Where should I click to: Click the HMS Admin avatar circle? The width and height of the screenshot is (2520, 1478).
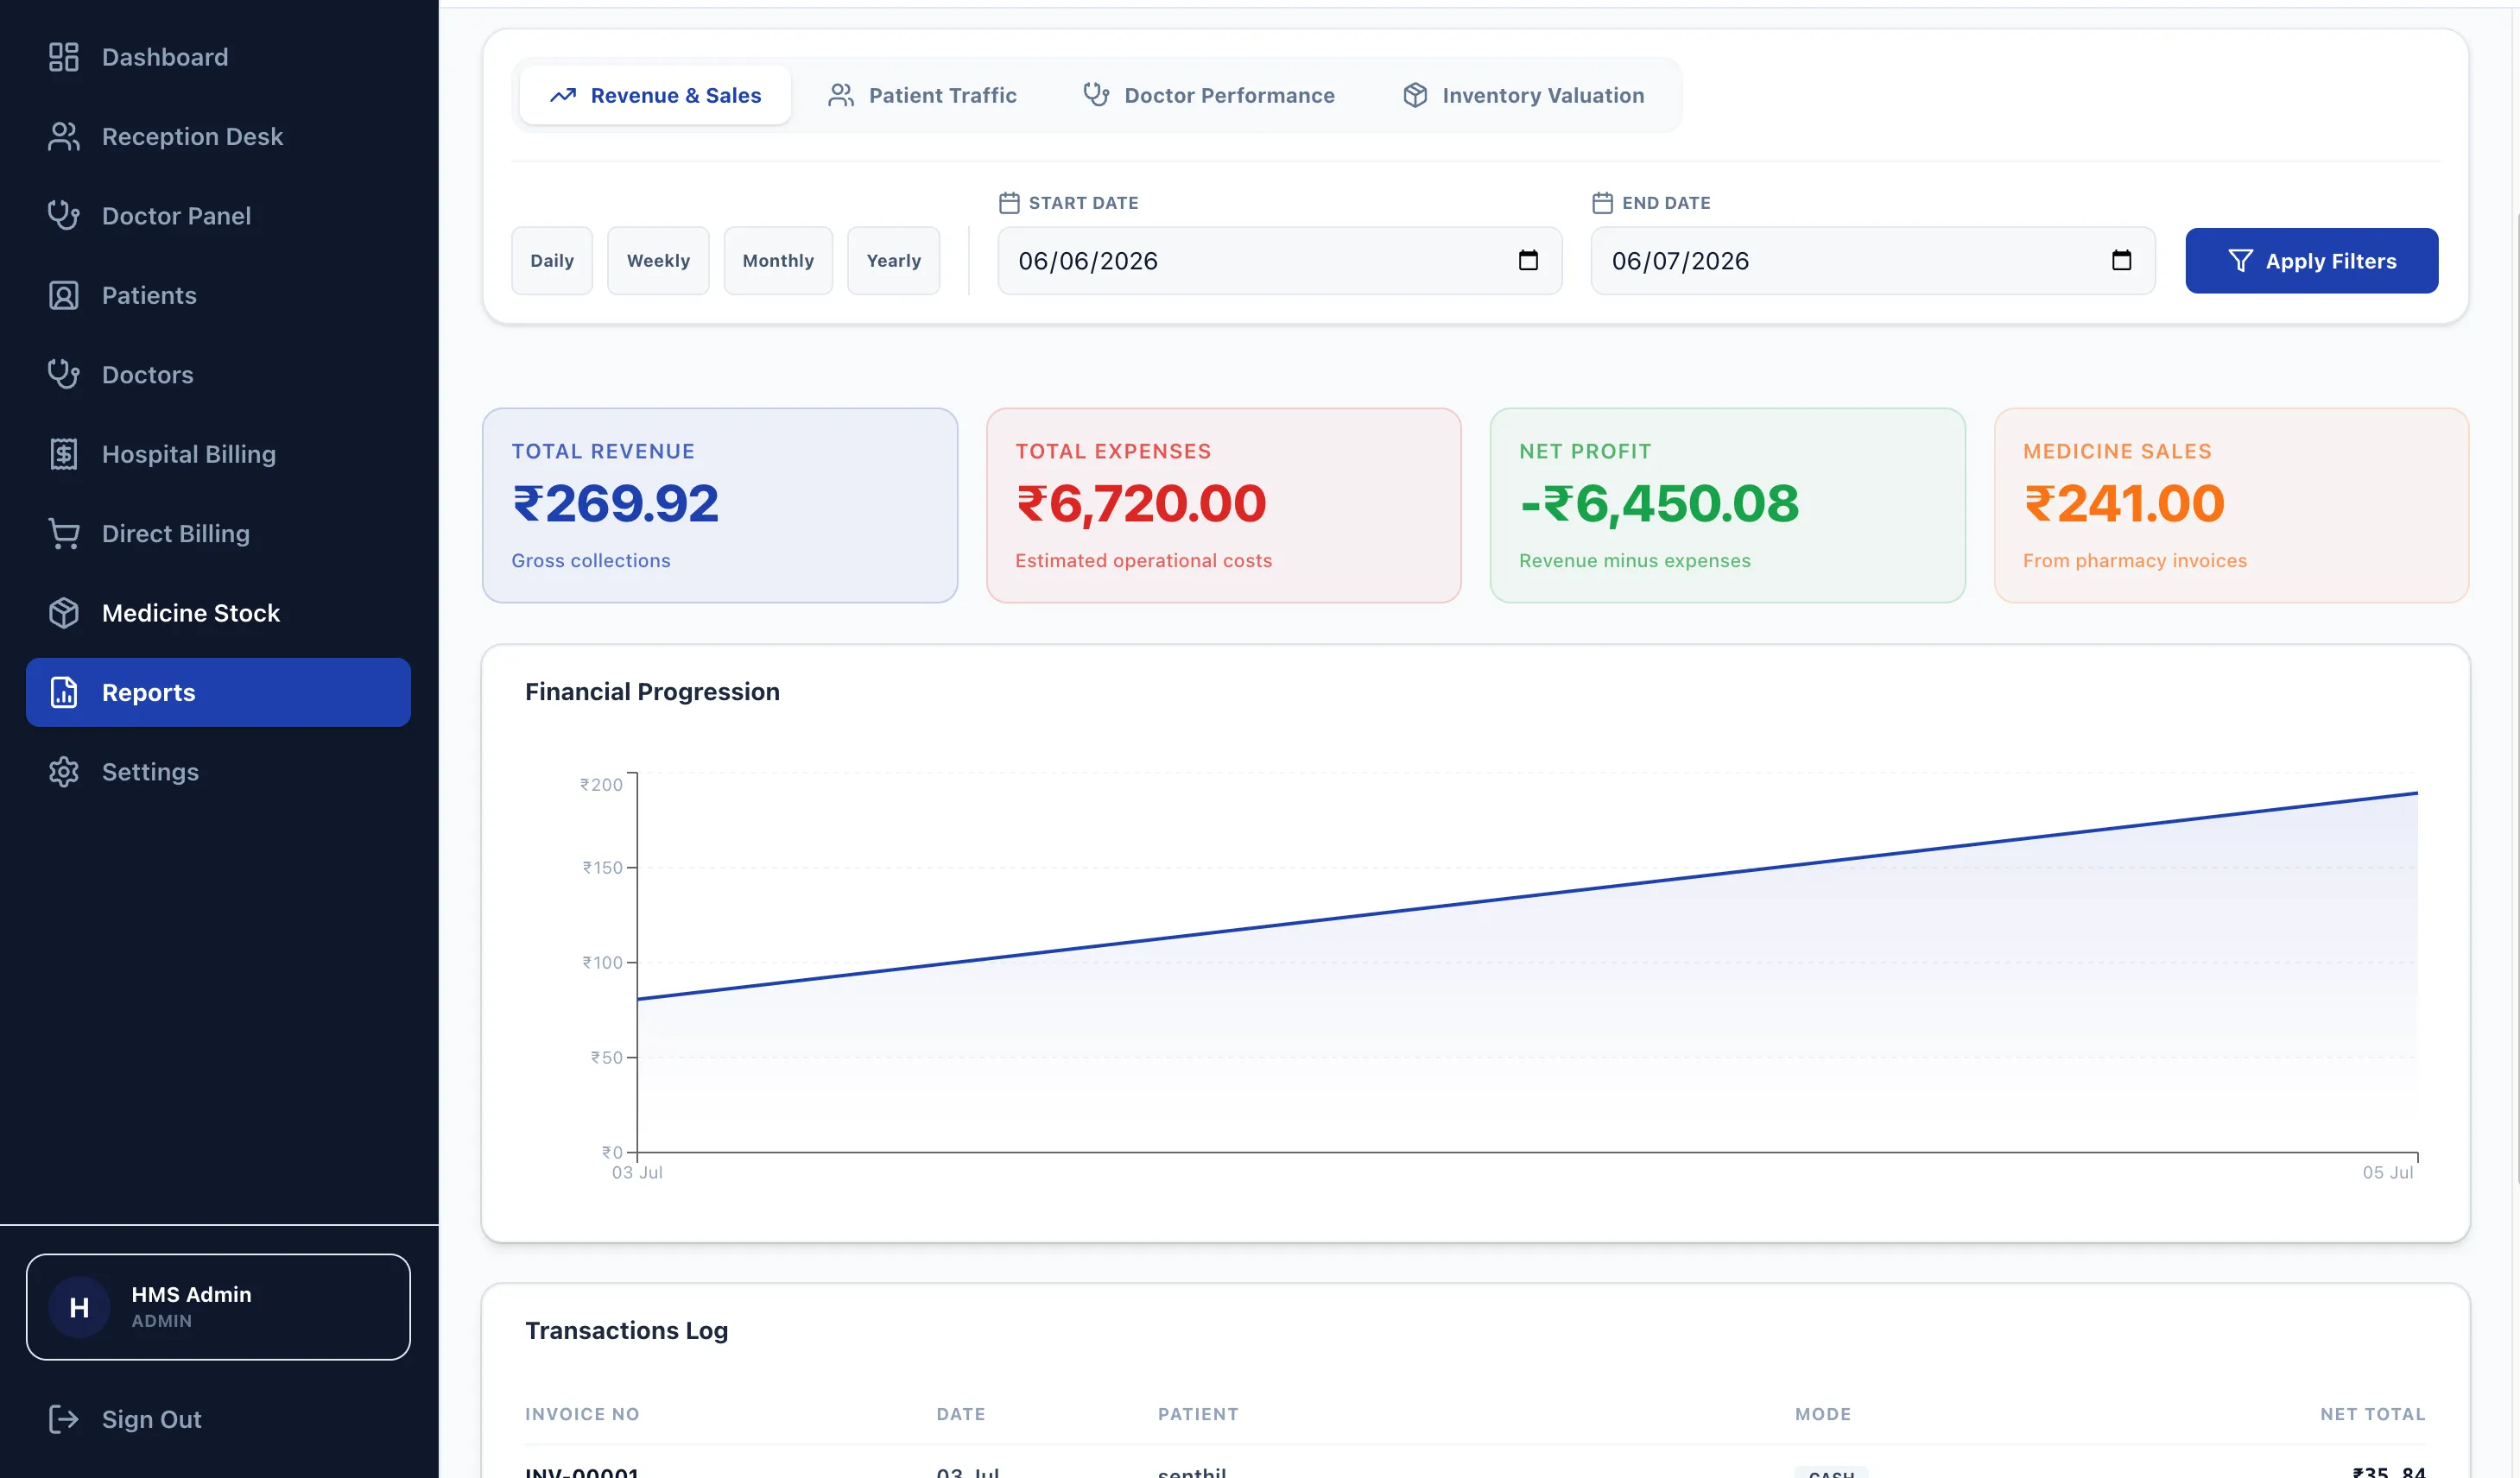click(79, 1307)
